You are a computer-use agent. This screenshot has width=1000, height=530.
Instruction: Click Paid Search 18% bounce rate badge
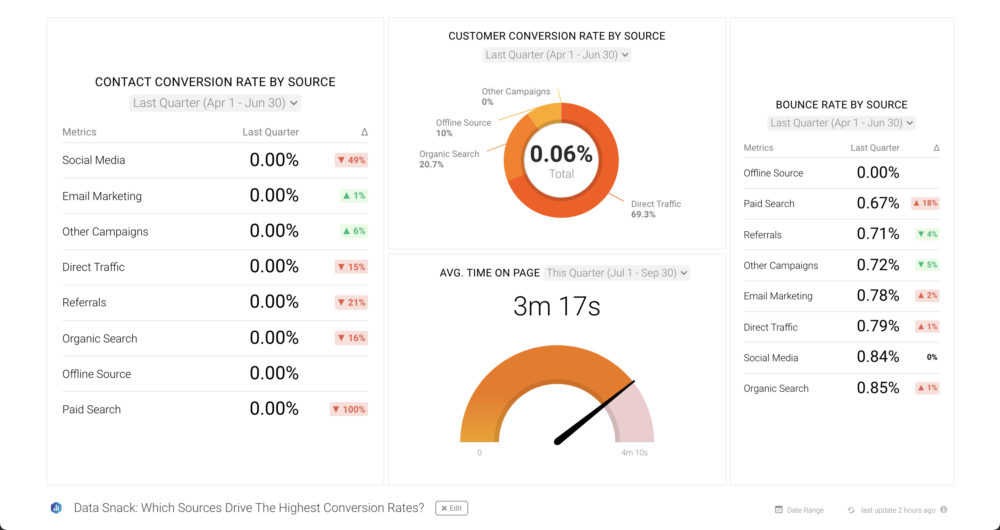pyautogui.click(x=924, y=204)
